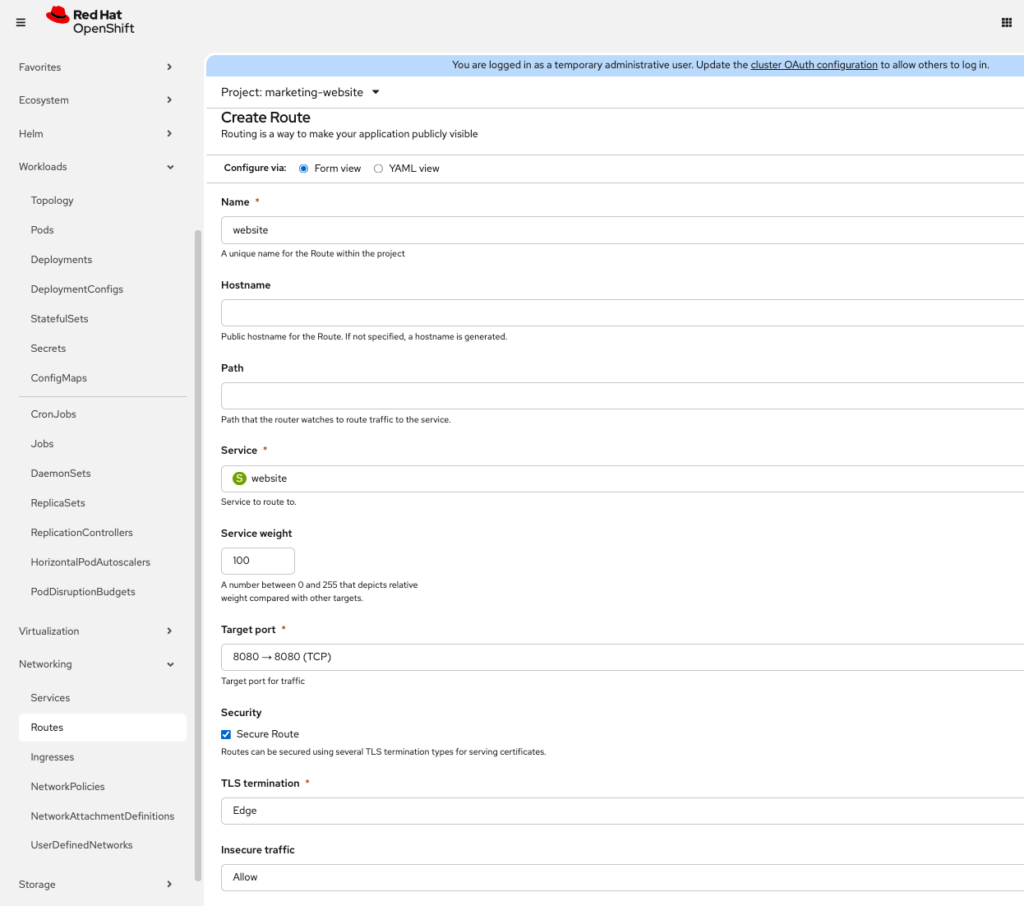
Task: Switch to YAML view radio option
Action: (x=378, y=168)
